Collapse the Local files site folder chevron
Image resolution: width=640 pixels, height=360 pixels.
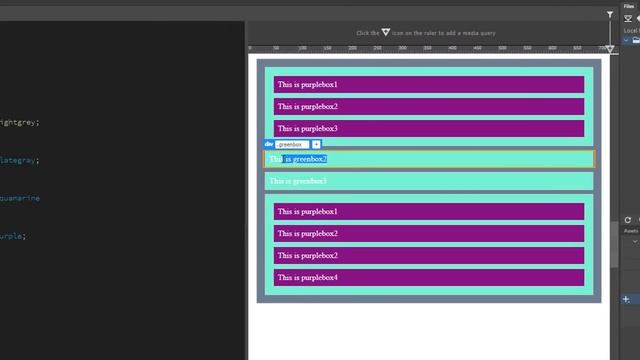click(x=626, y=40)
